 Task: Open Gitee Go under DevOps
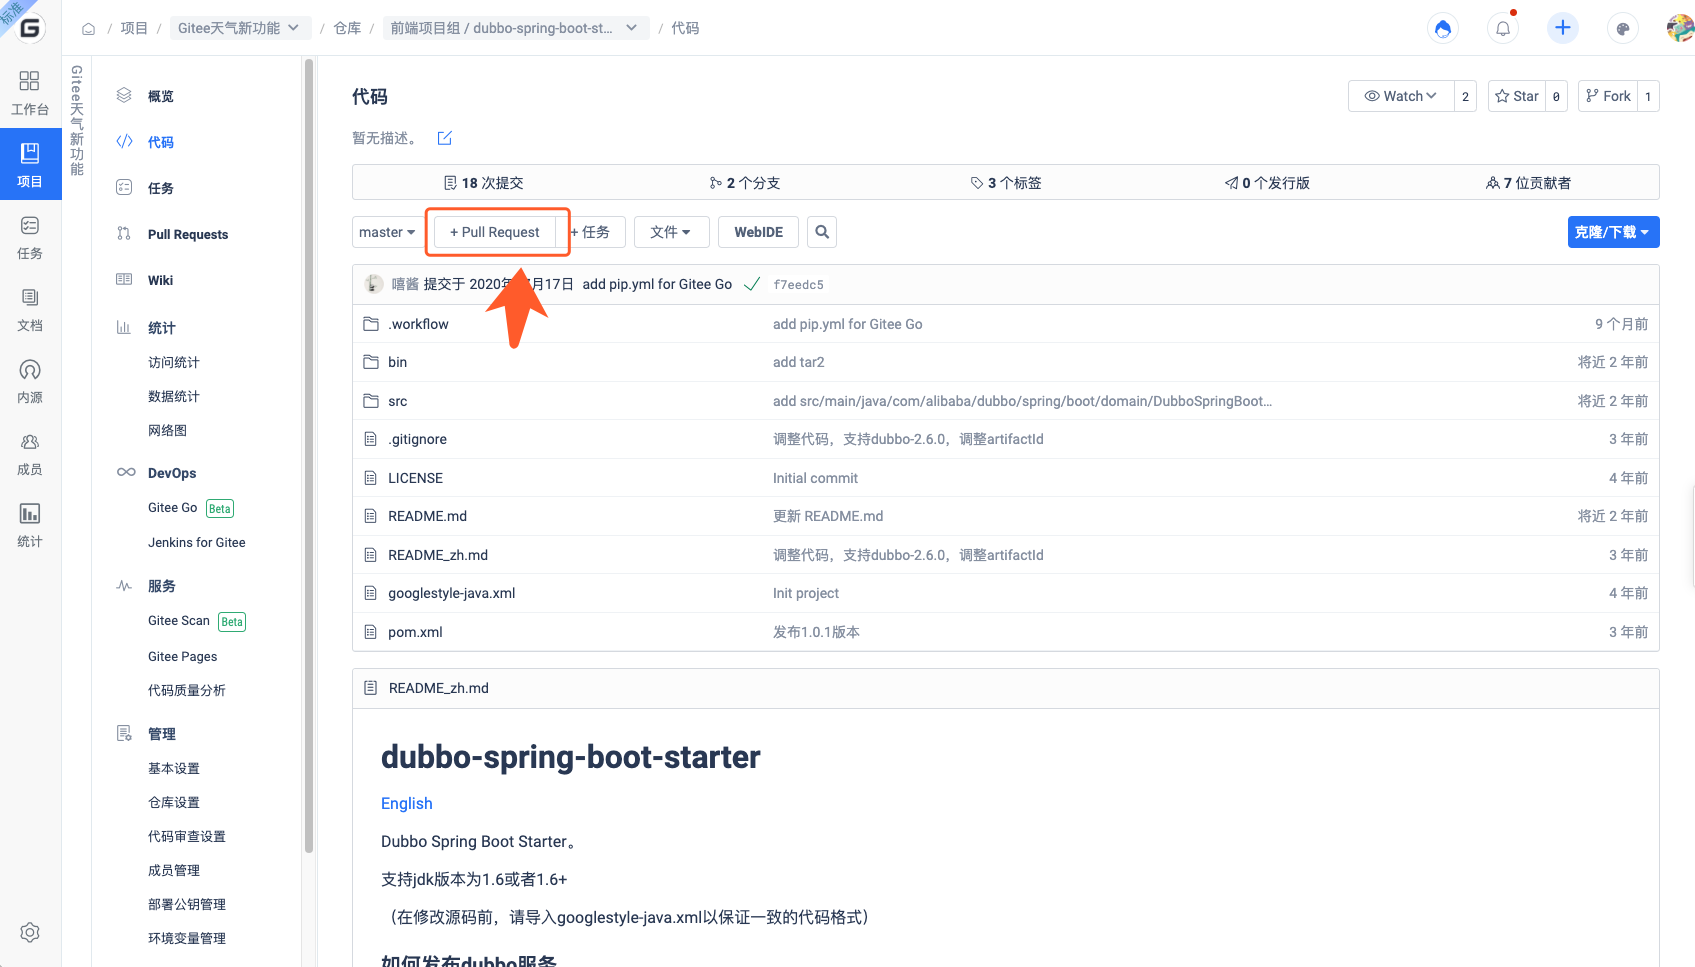[173, 508]
